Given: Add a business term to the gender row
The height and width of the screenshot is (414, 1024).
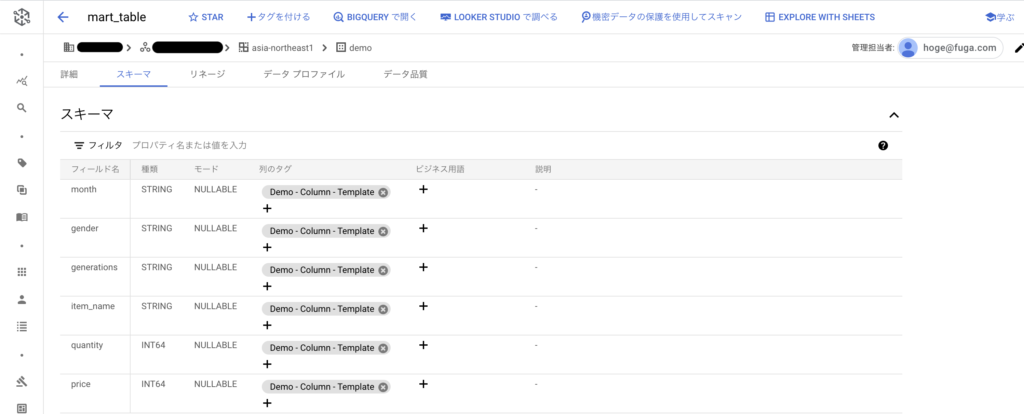Looking at the screenshot, I should click(423, 228).
